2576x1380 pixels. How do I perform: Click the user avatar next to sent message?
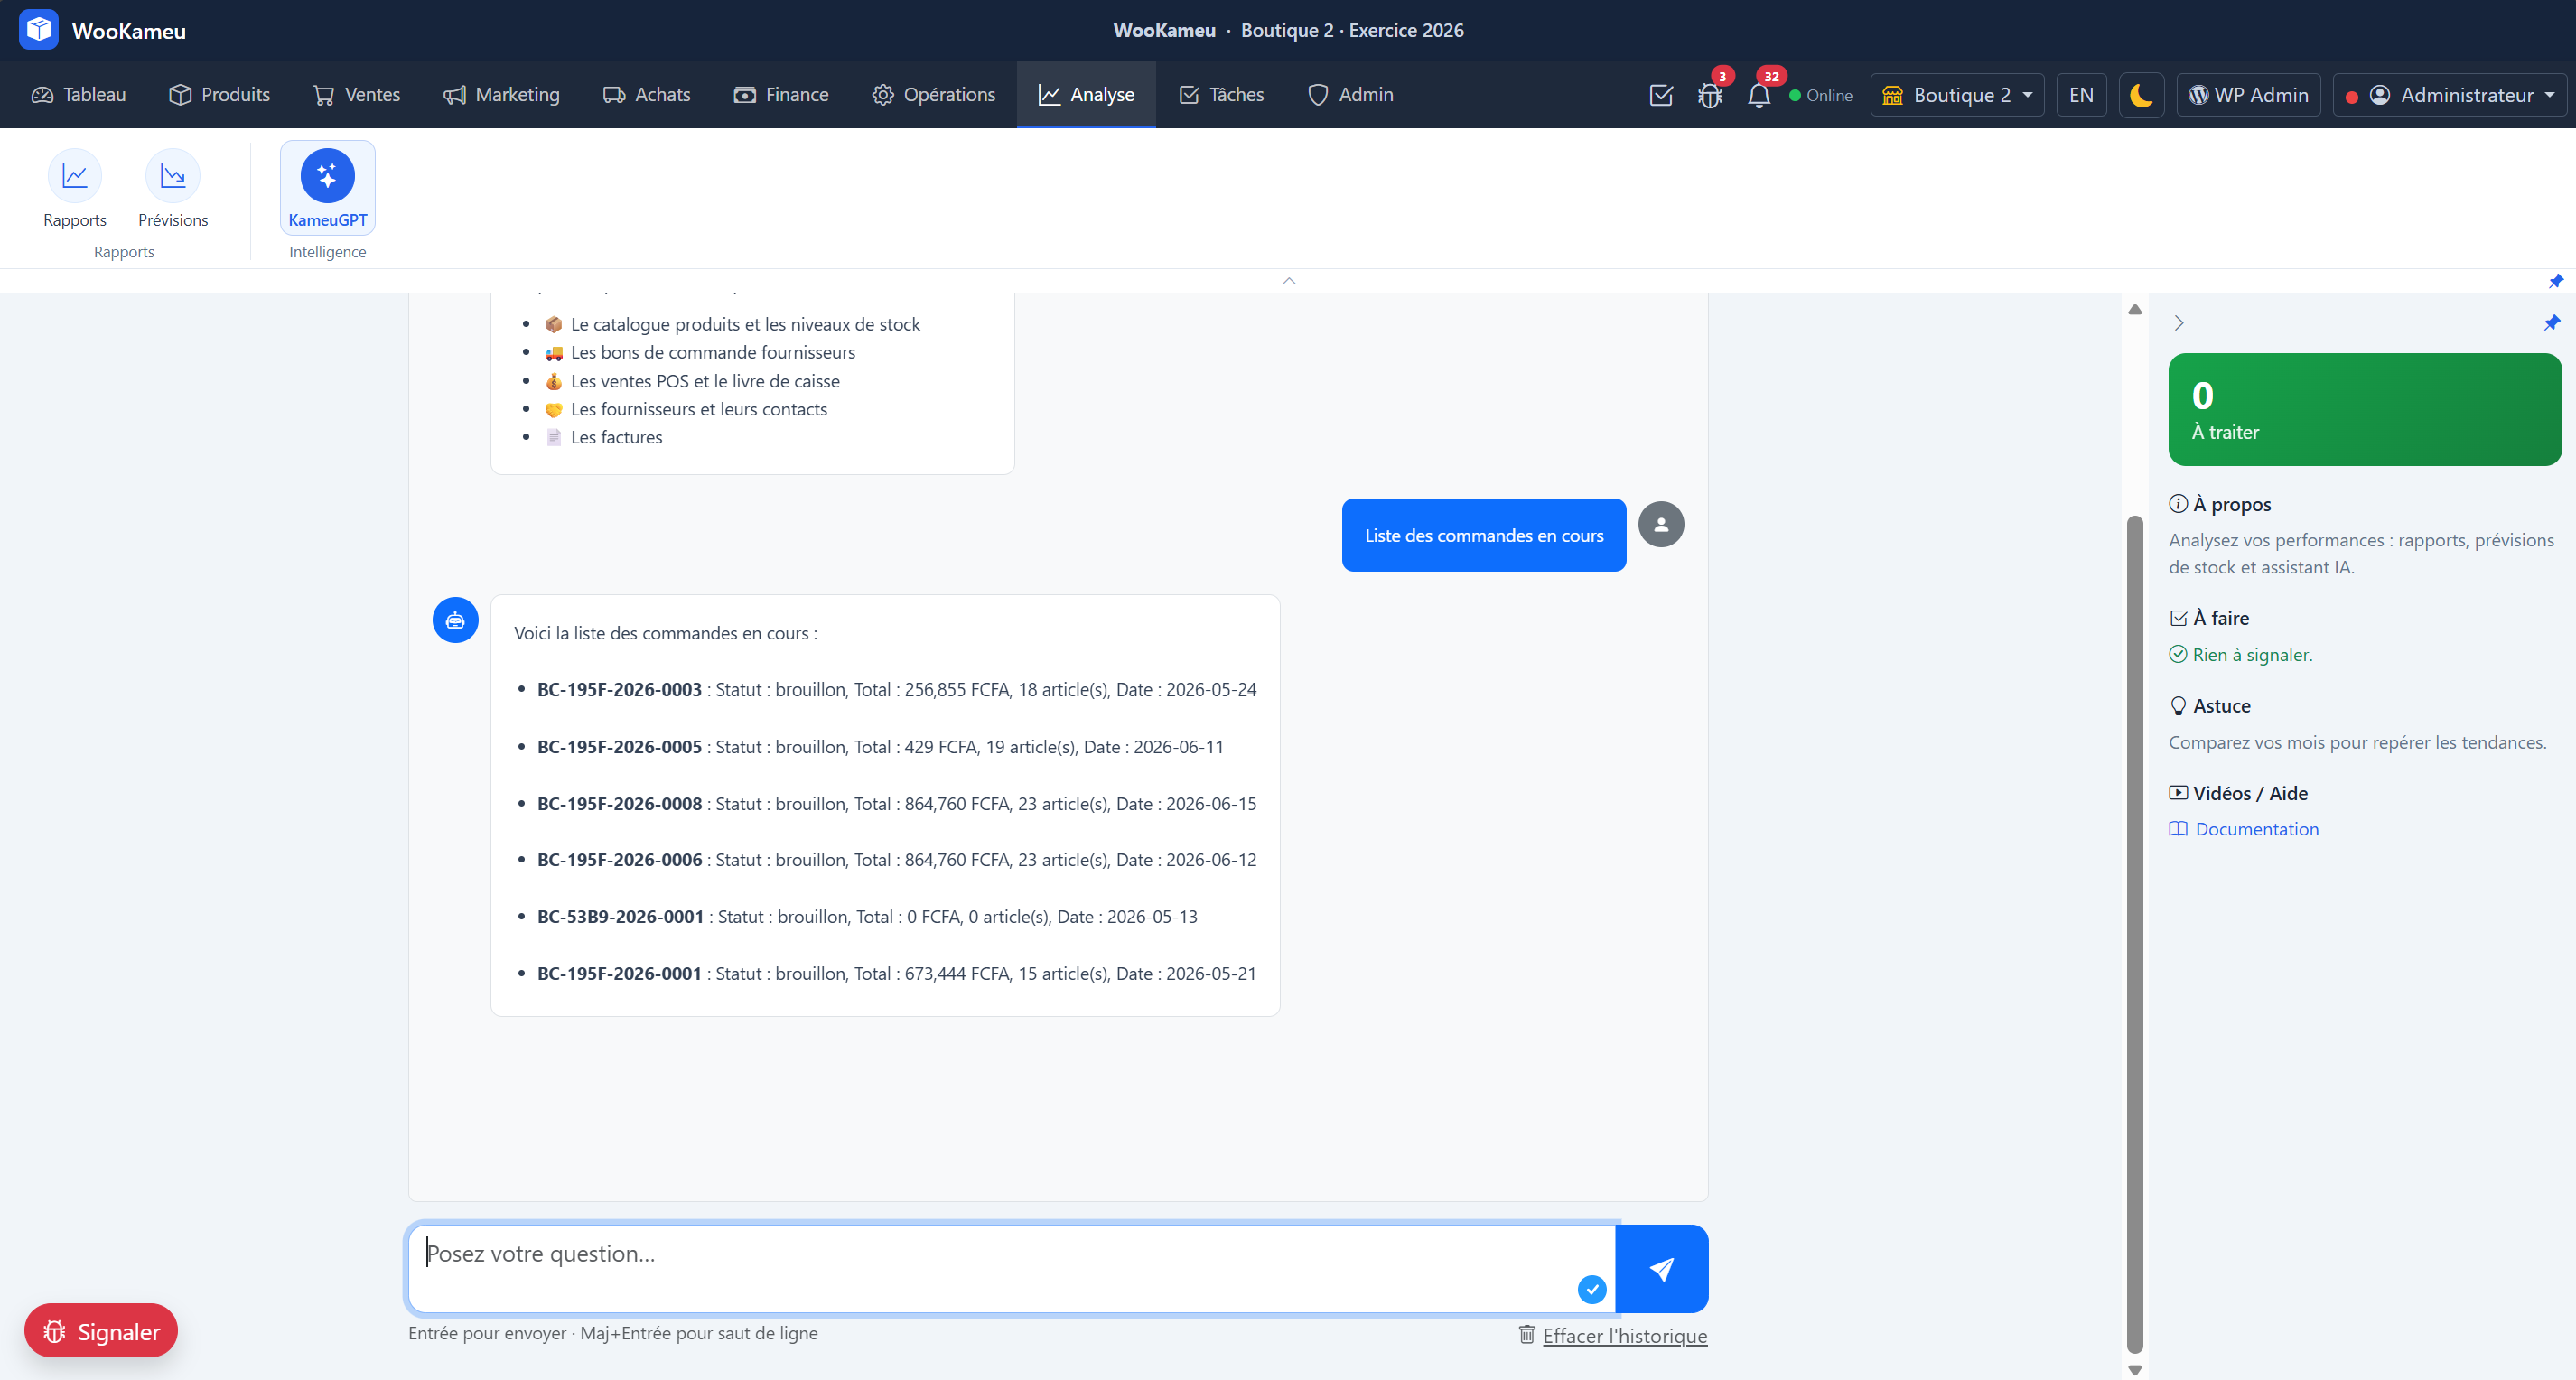[x=1661, y=524]
